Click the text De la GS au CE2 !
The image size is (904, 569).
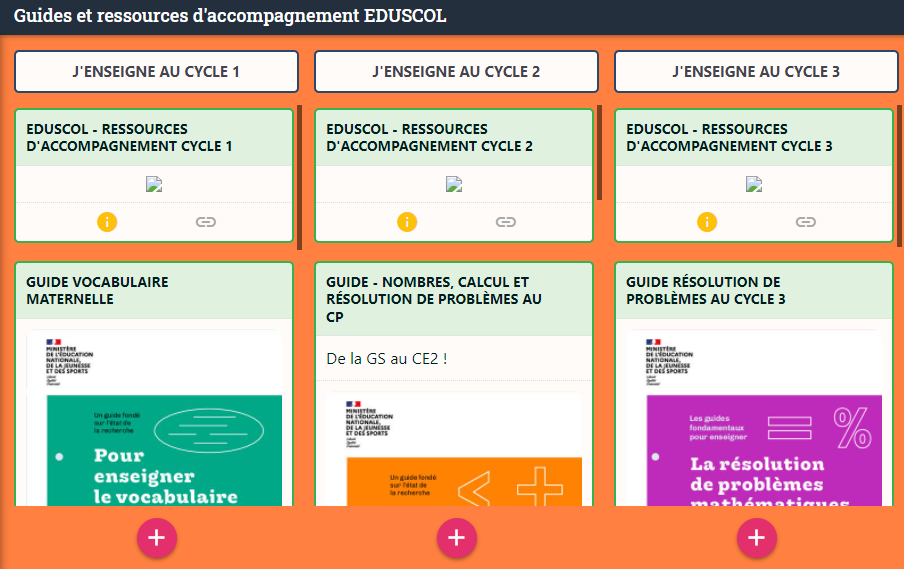pyautogui.click(x=387, y=359)
